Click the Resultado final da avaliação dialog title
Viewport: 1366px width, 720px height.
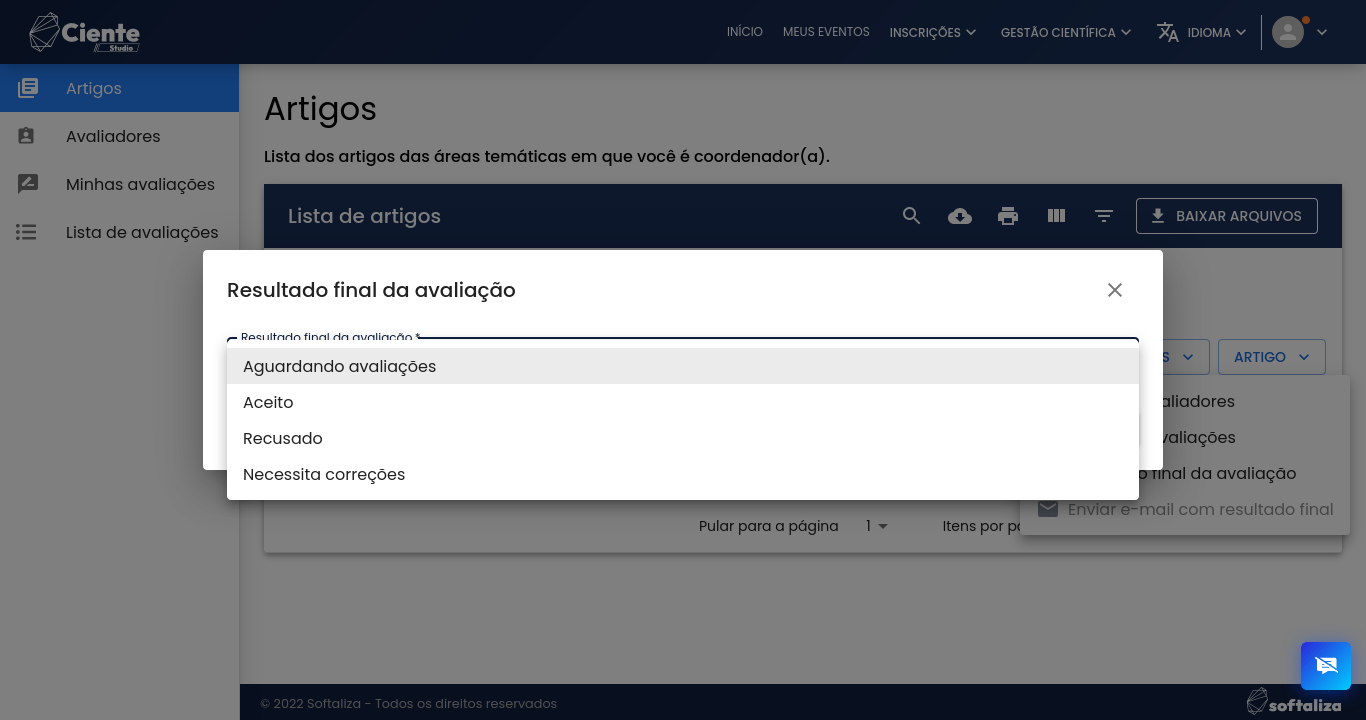click(x=371, y=290)
